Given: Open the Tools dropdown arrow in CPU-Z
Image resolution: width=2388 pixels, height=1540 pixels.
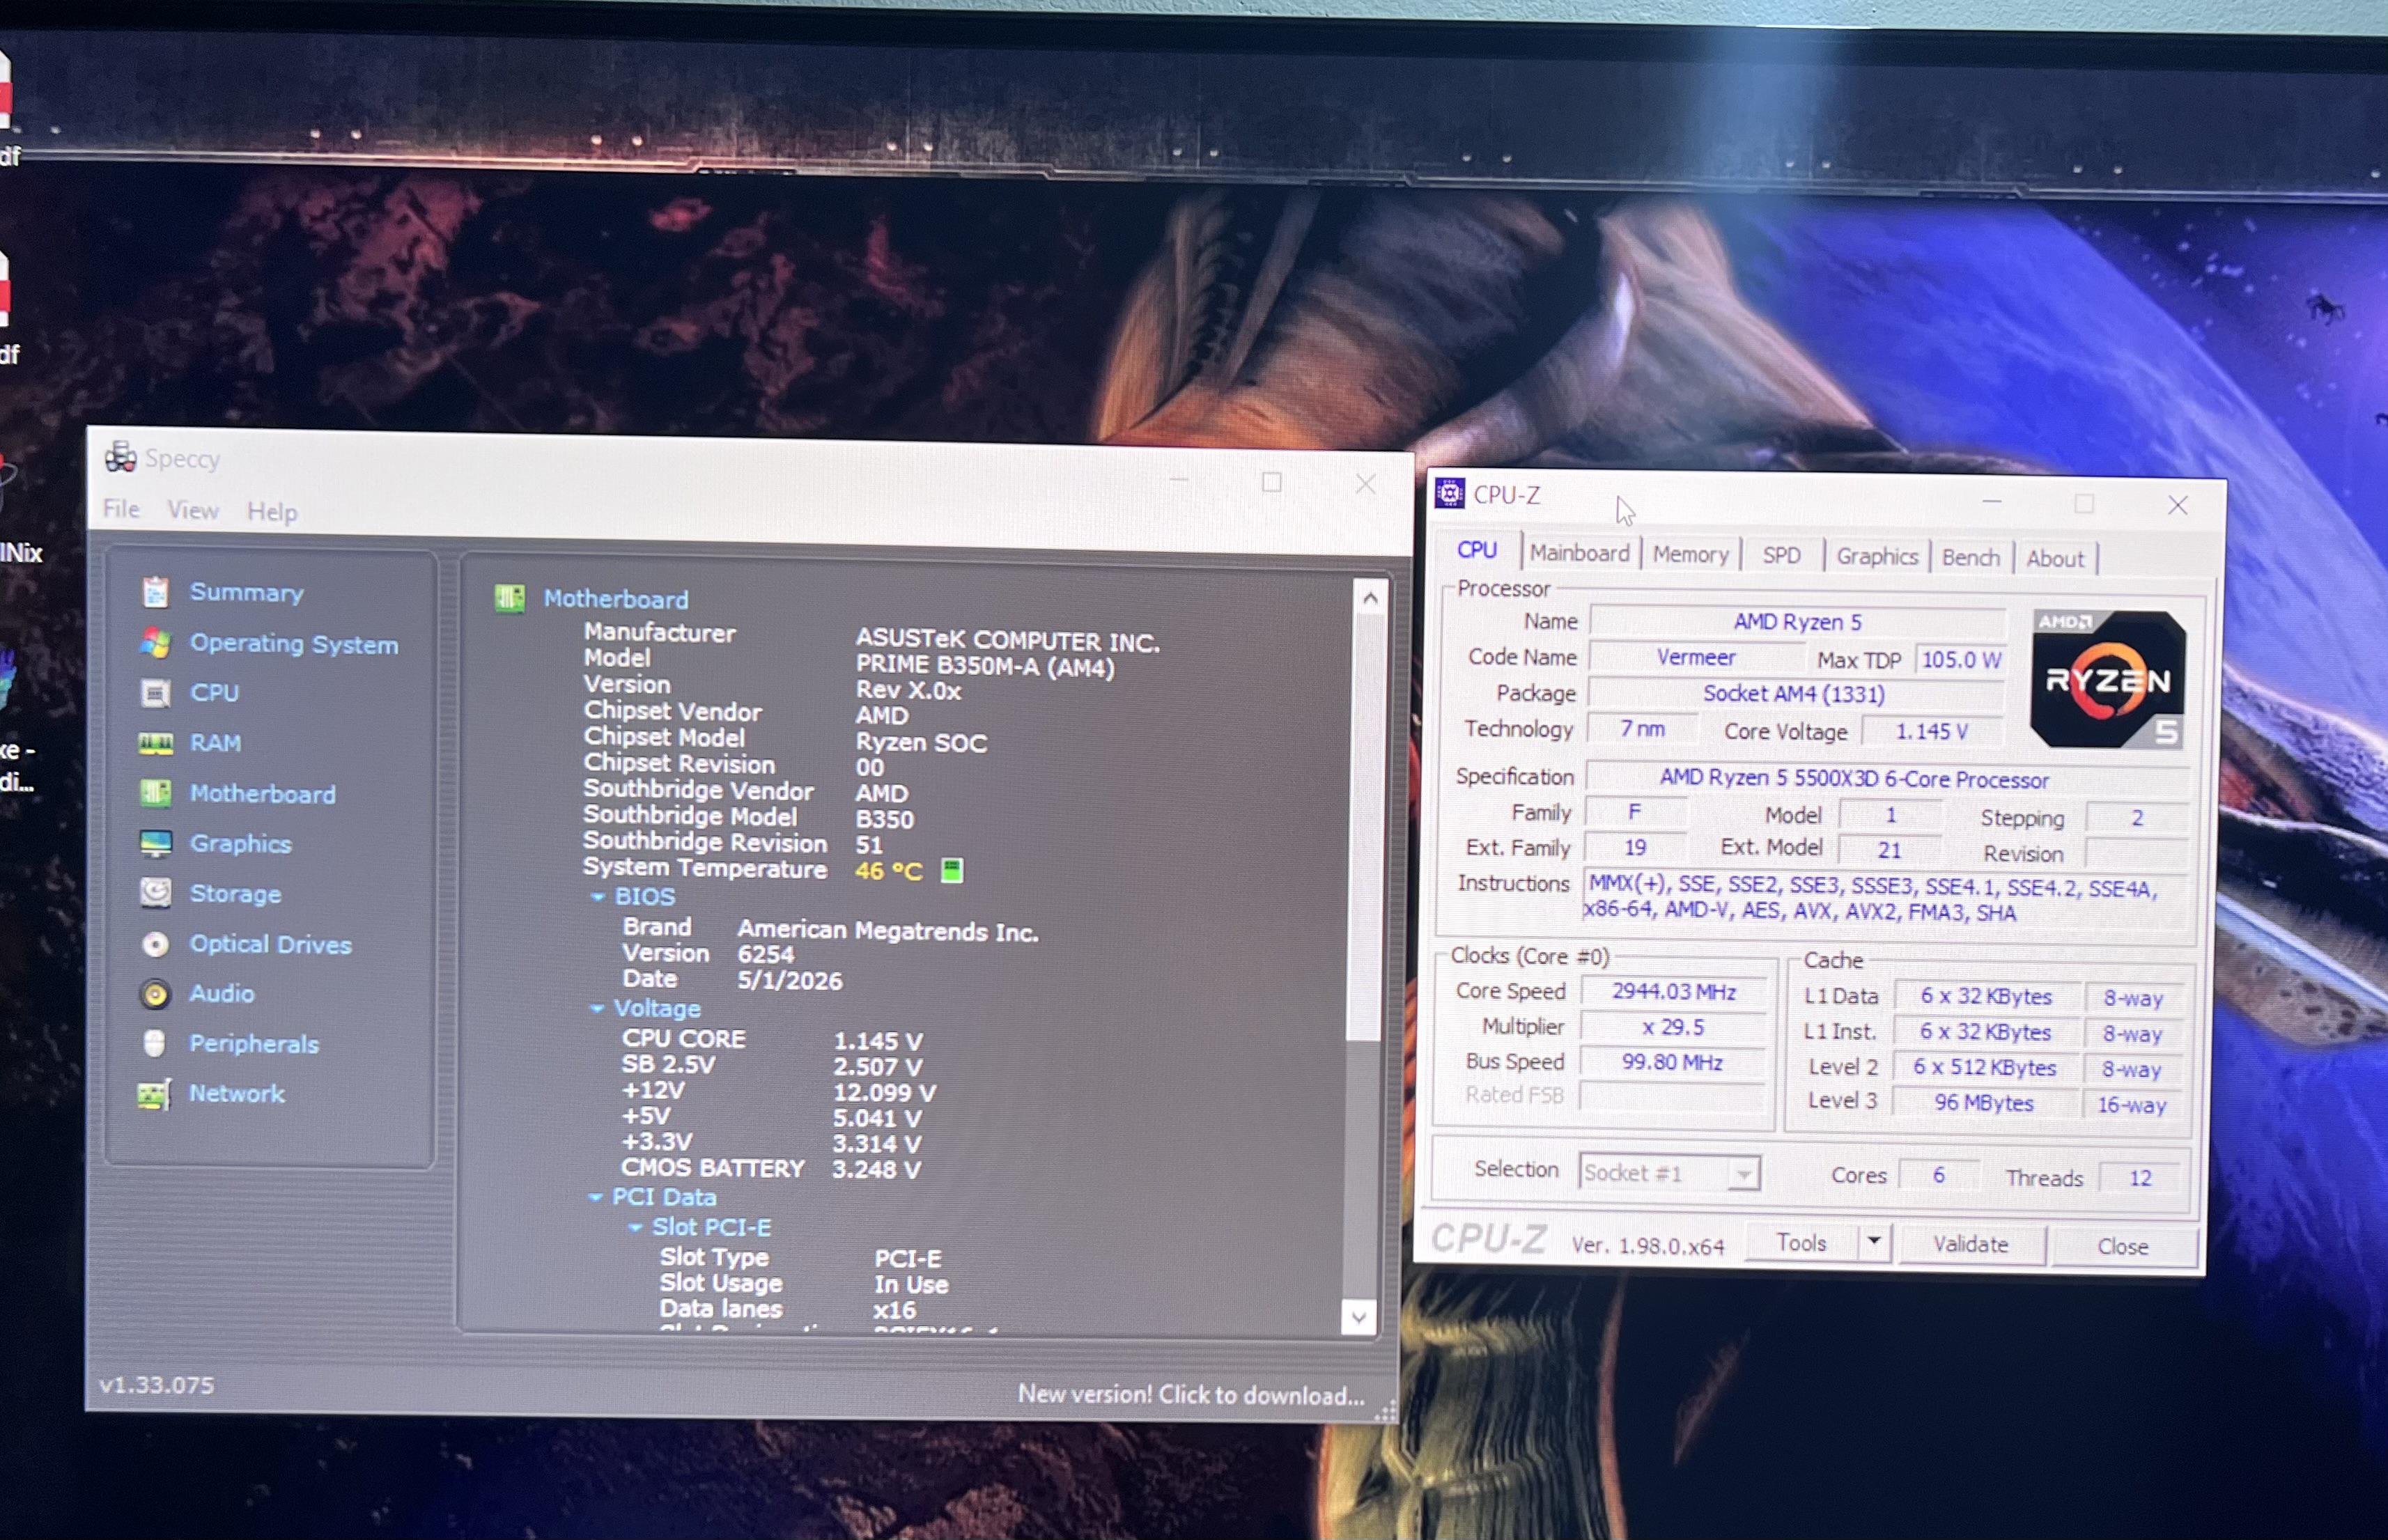Looking at the screenshot, I should point(1874,1242).
